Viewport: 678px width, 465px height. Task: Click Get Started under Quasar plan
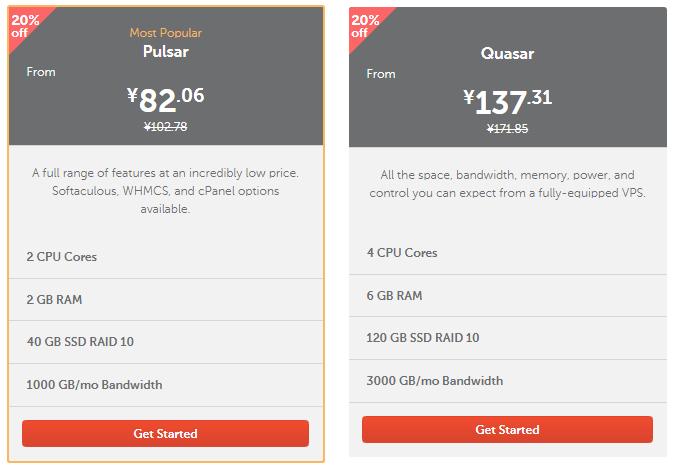(507, 429)
